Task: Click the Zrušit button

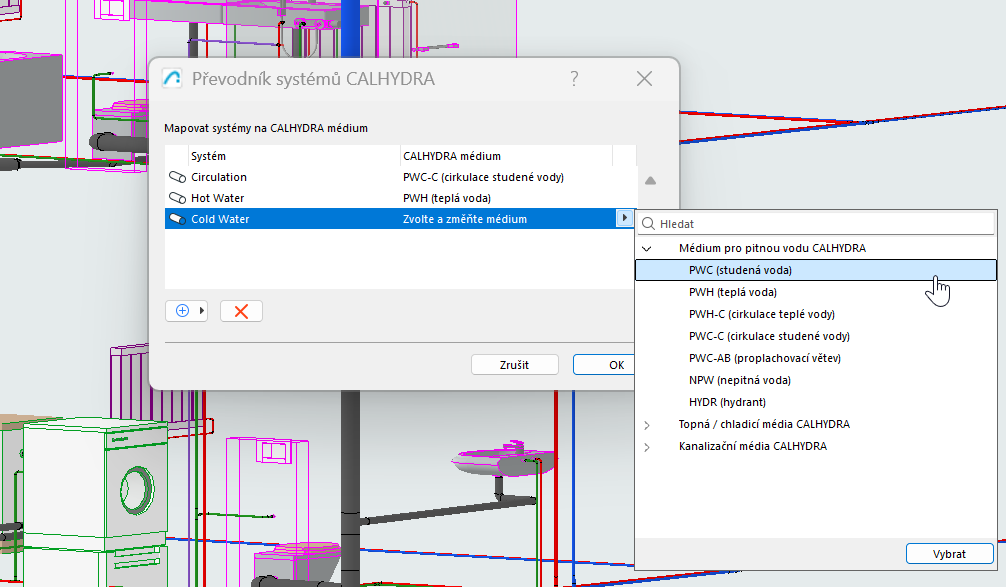Action: [x=515, y=364]
